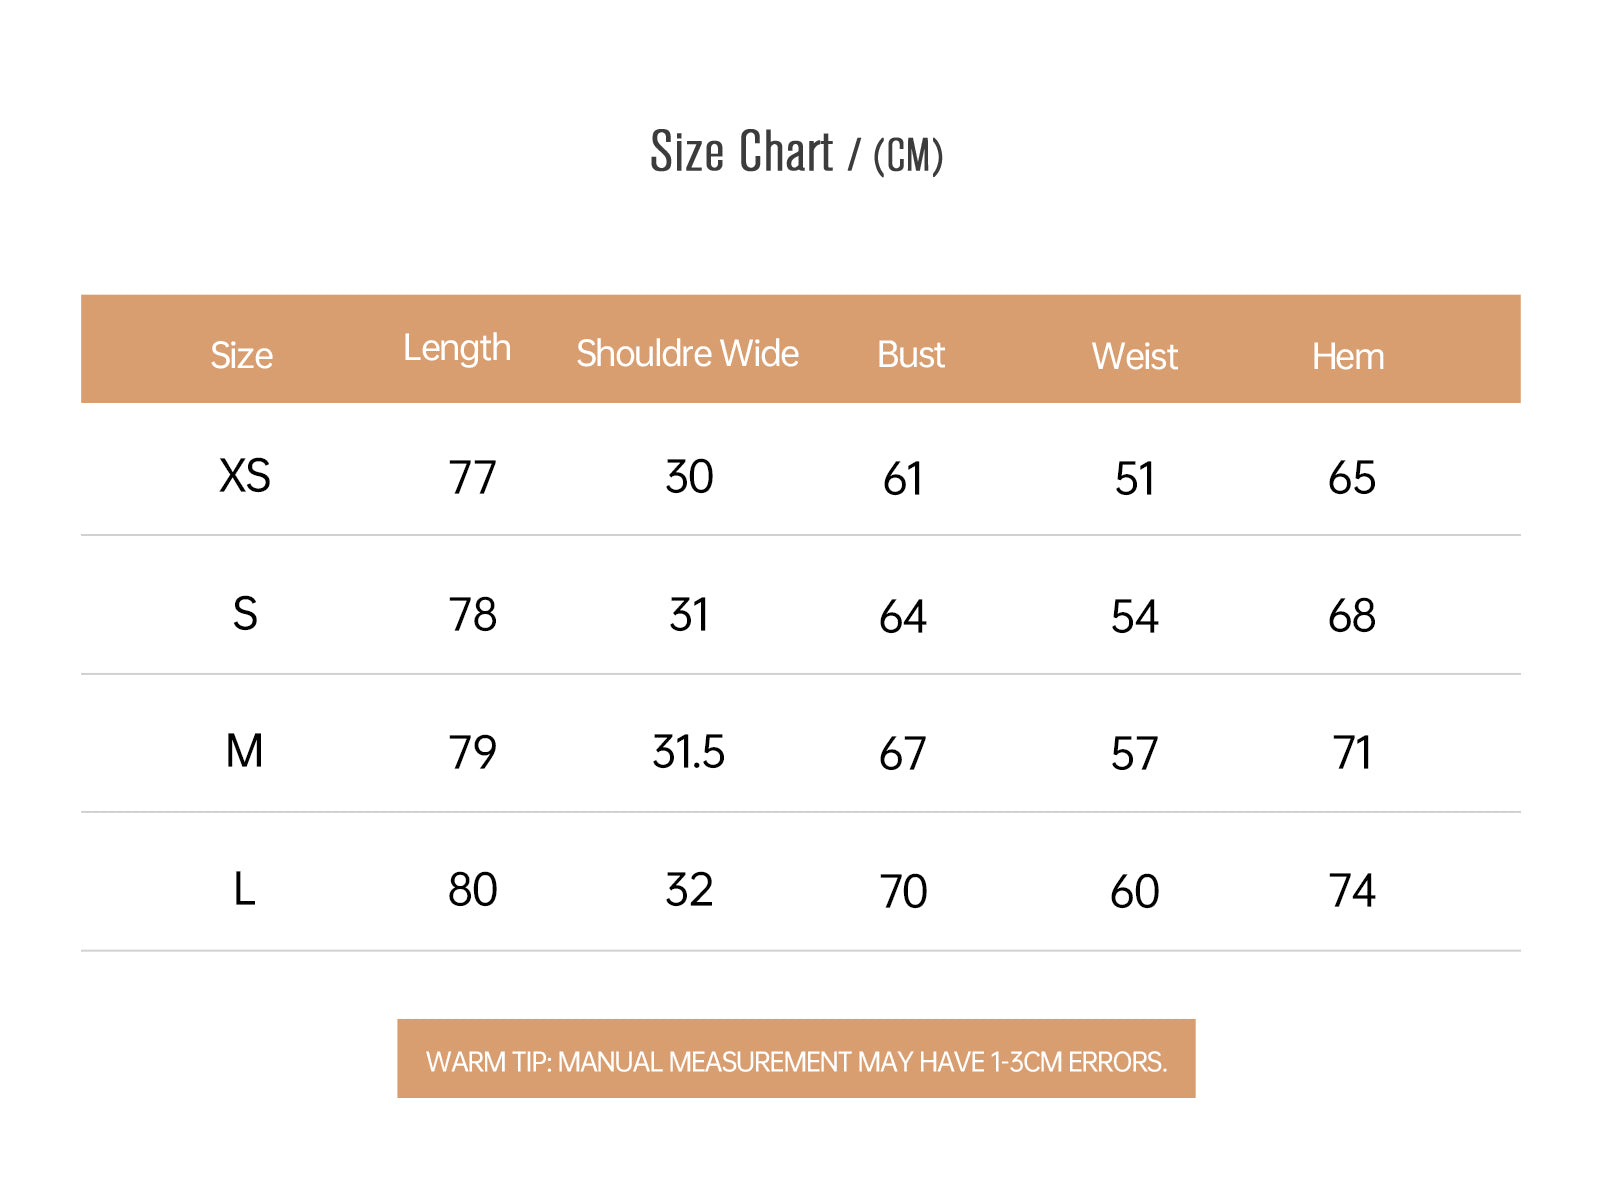The image size is (1600, 1200).
Task: Select bust value 64 for S
Action: (x=903, y=616)
